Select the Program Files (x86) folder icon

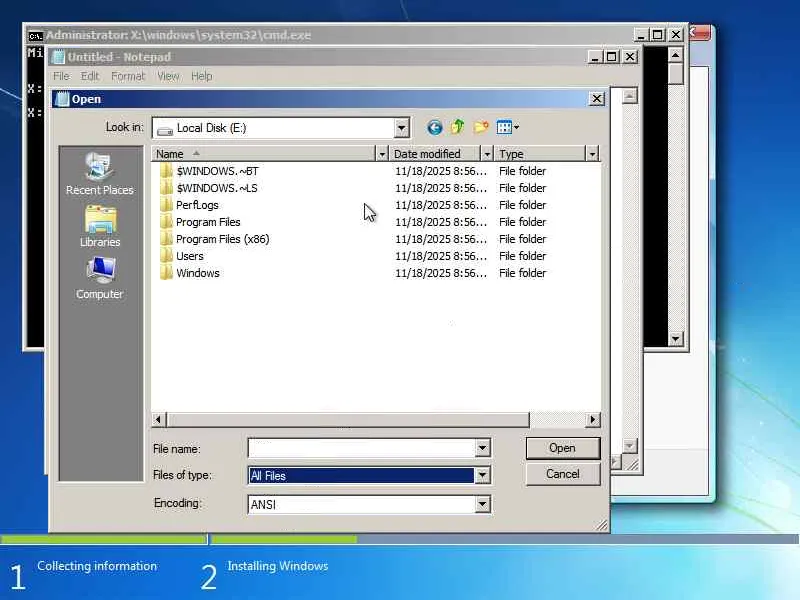[166, 239]
